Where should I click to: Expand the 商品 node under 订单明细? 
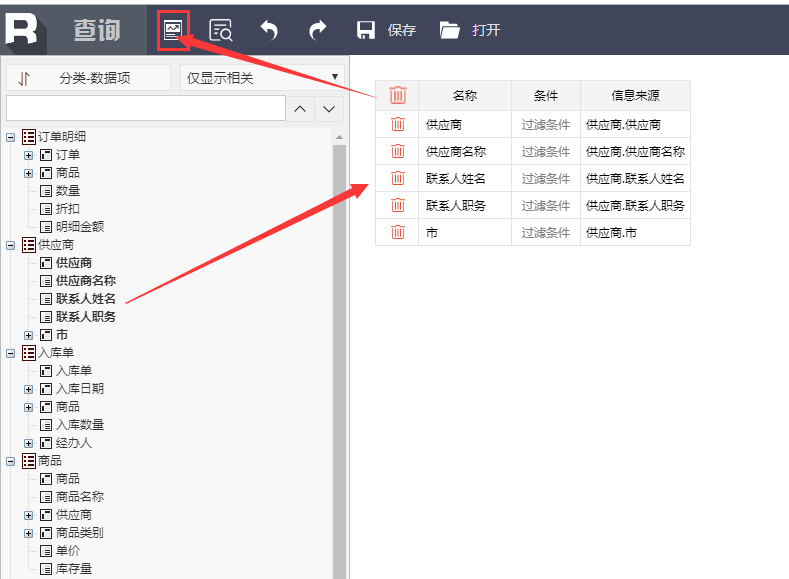coord(28,173)
